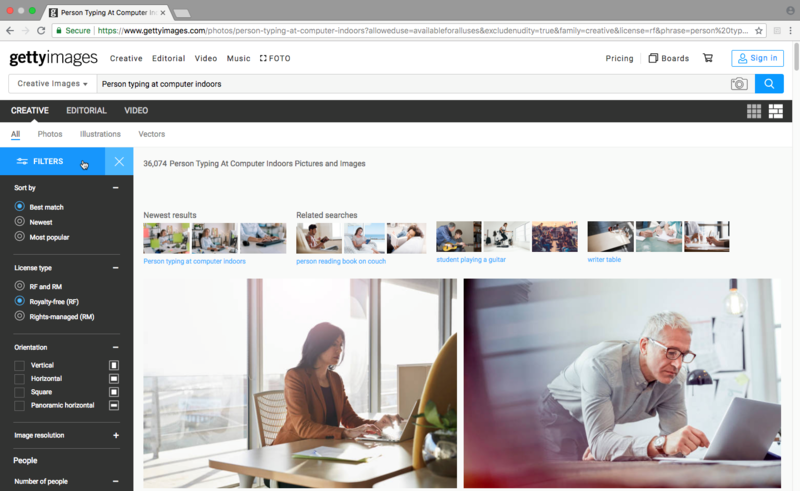Open 'student playing a guitar' related search
Viewport: 800px width, 491px height.
pos(471,260)
